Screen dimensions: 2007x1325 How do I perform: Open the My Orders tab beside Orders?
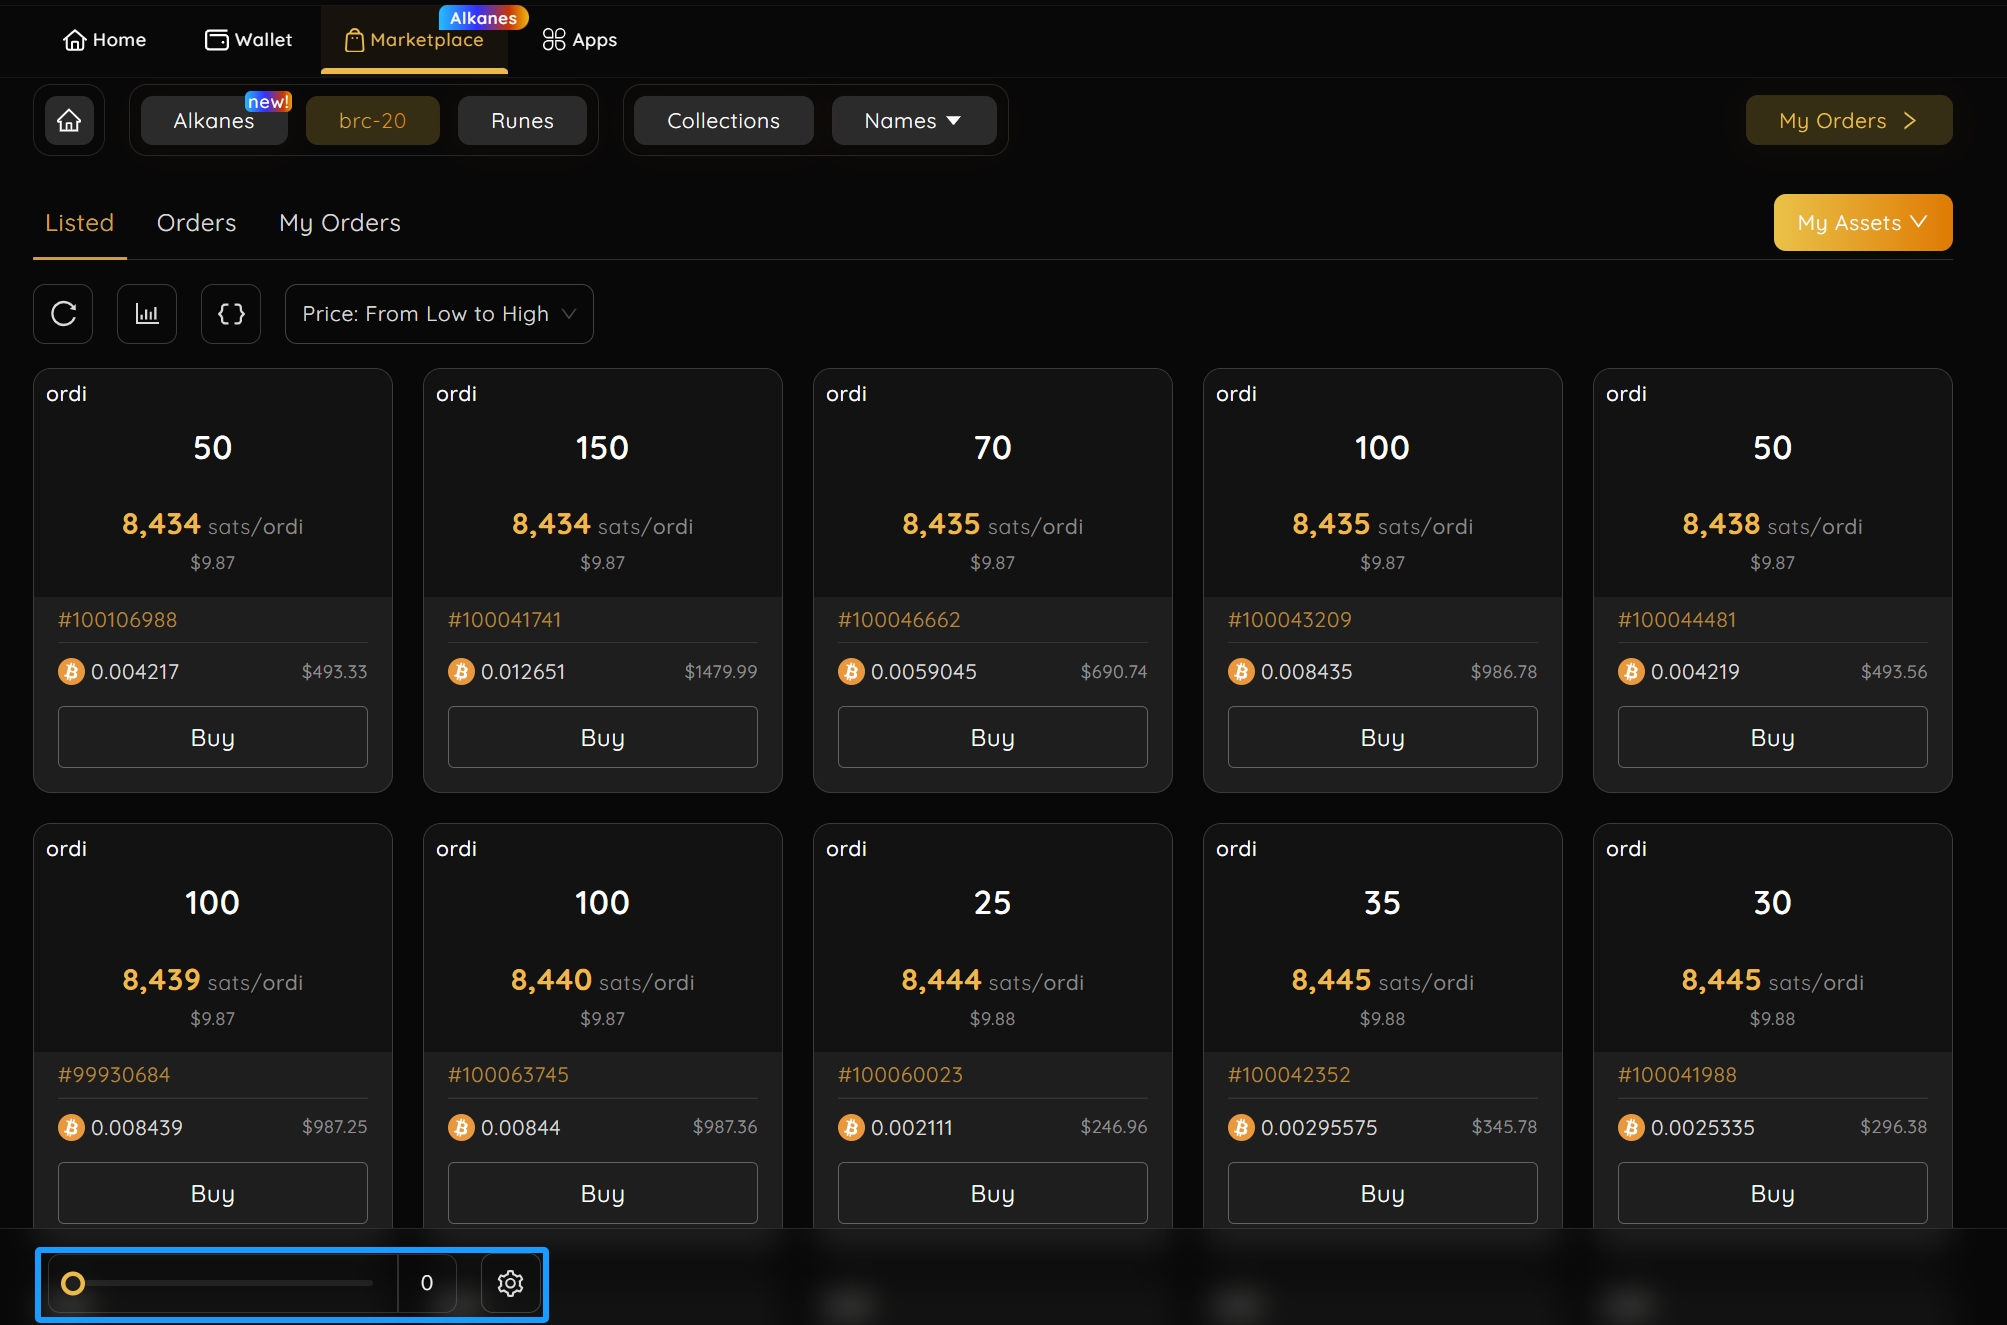point(340,223)
